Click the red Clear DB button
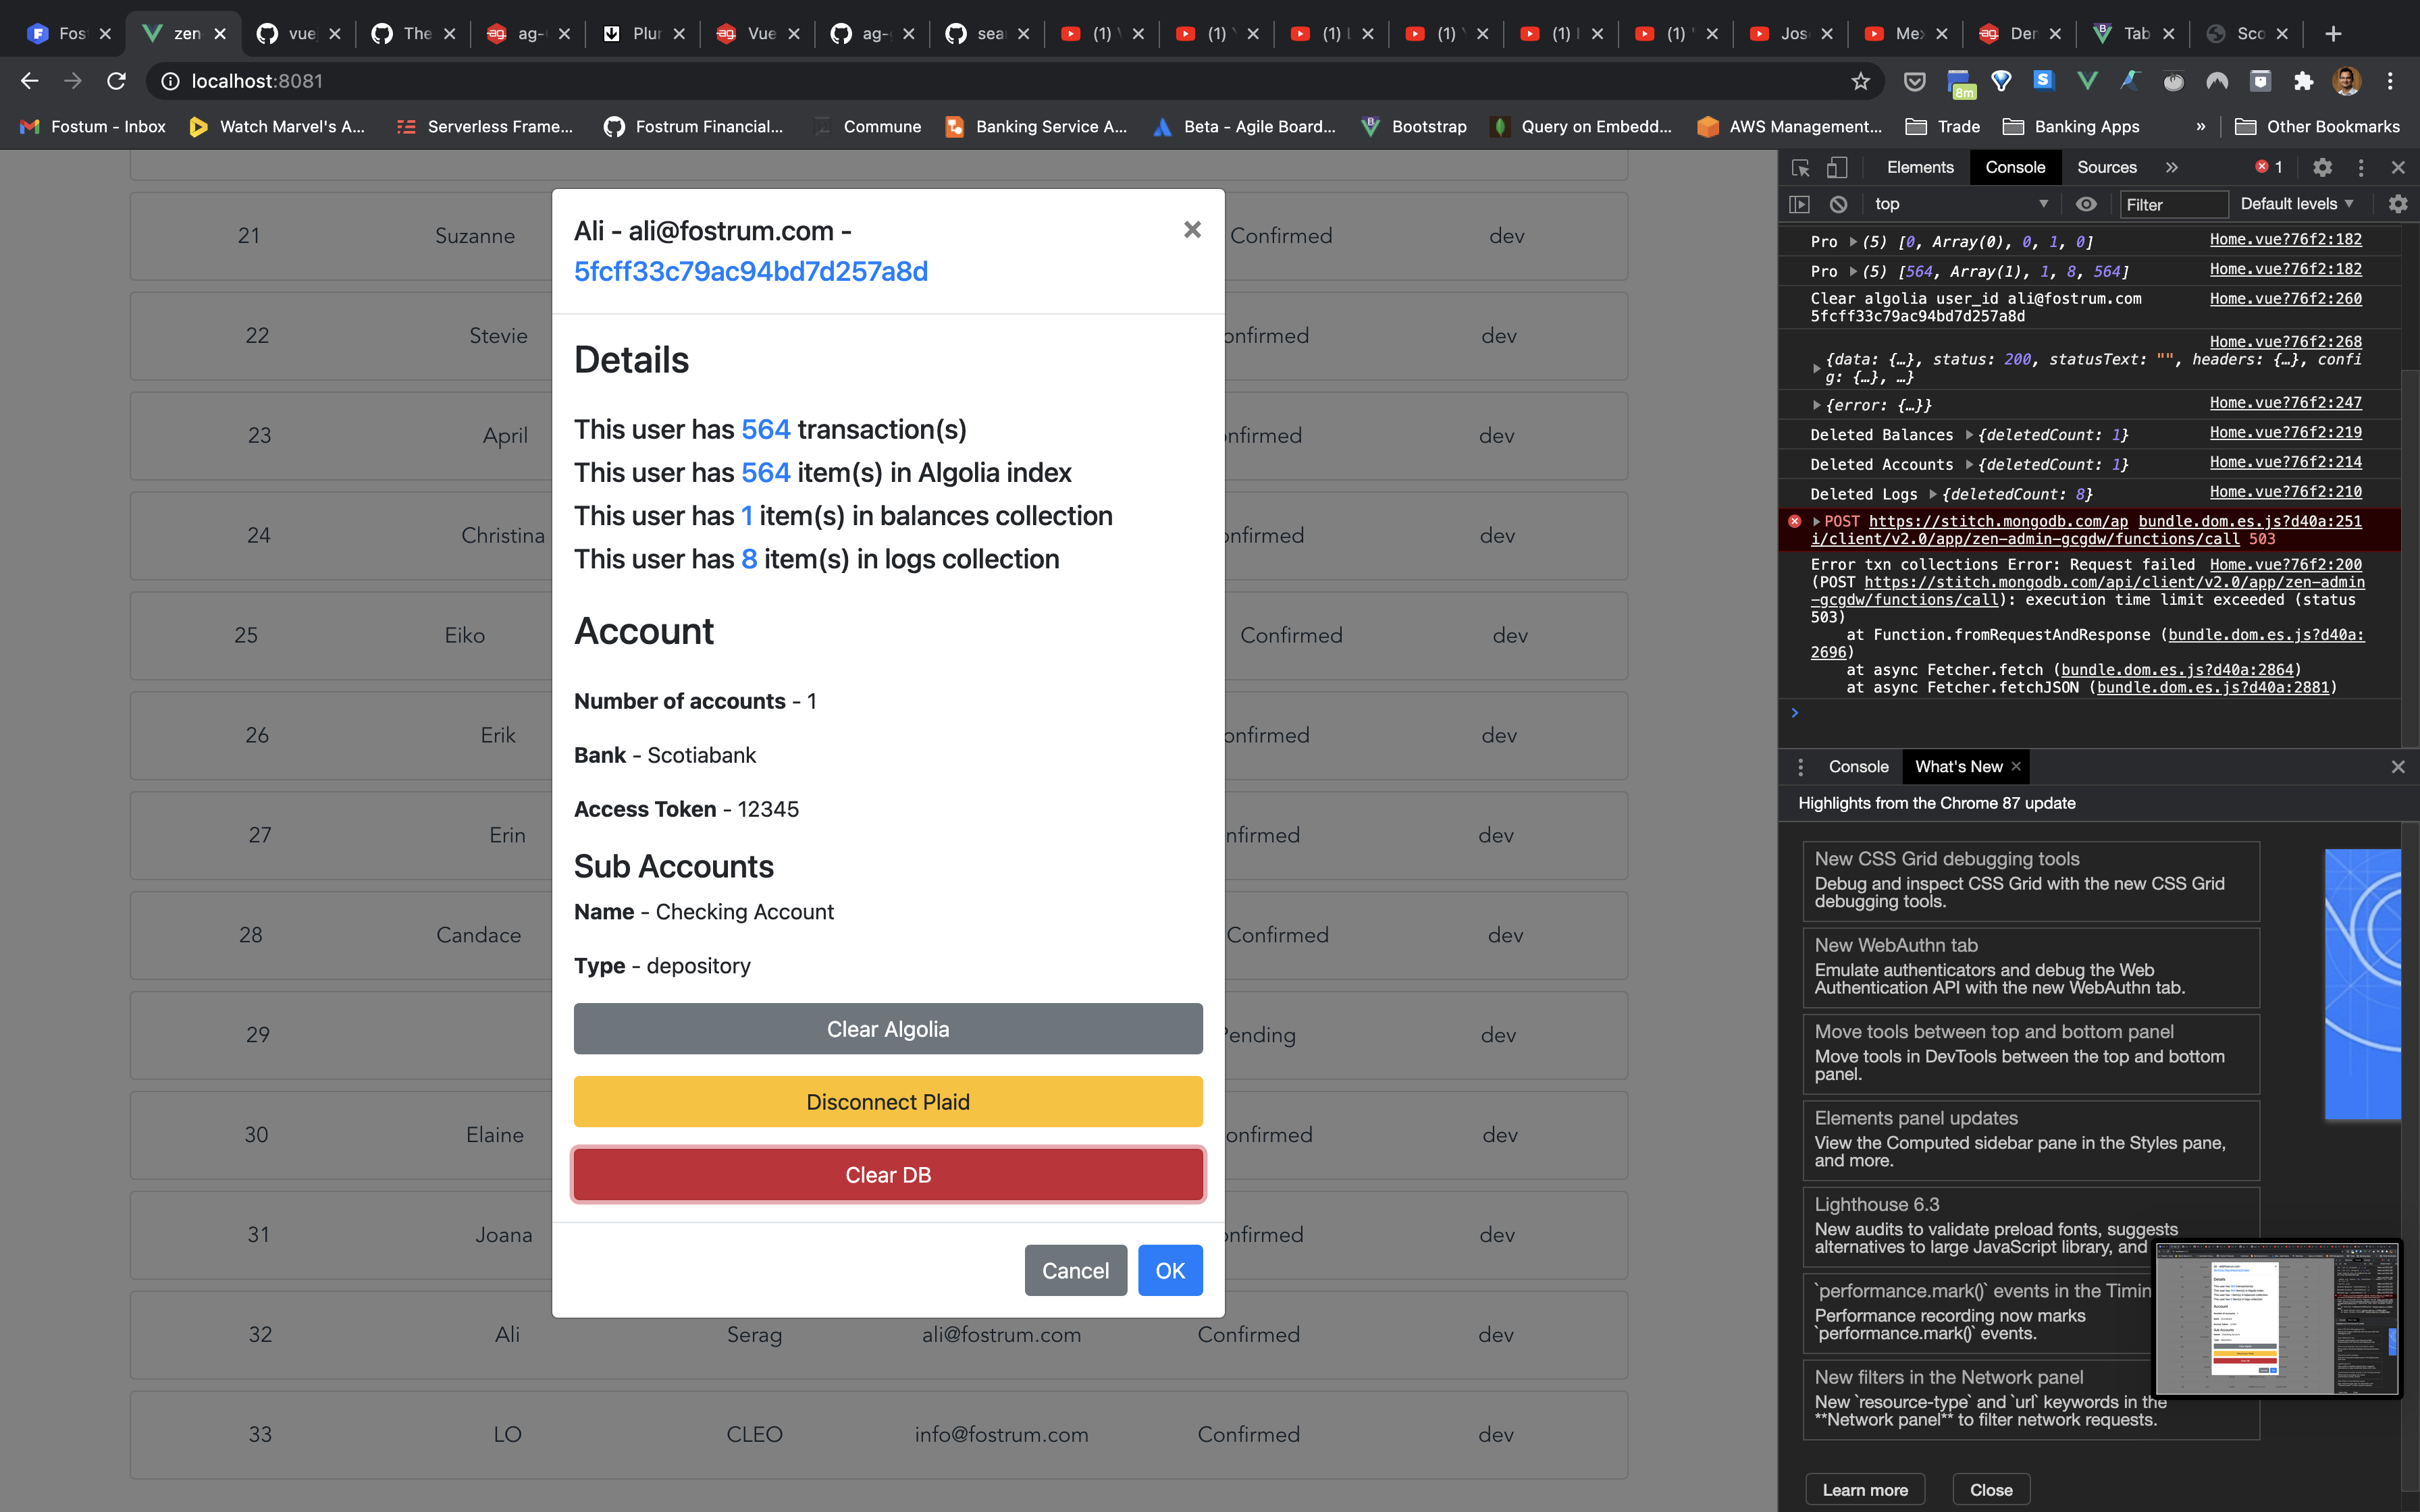 (x=887, y=1175)
